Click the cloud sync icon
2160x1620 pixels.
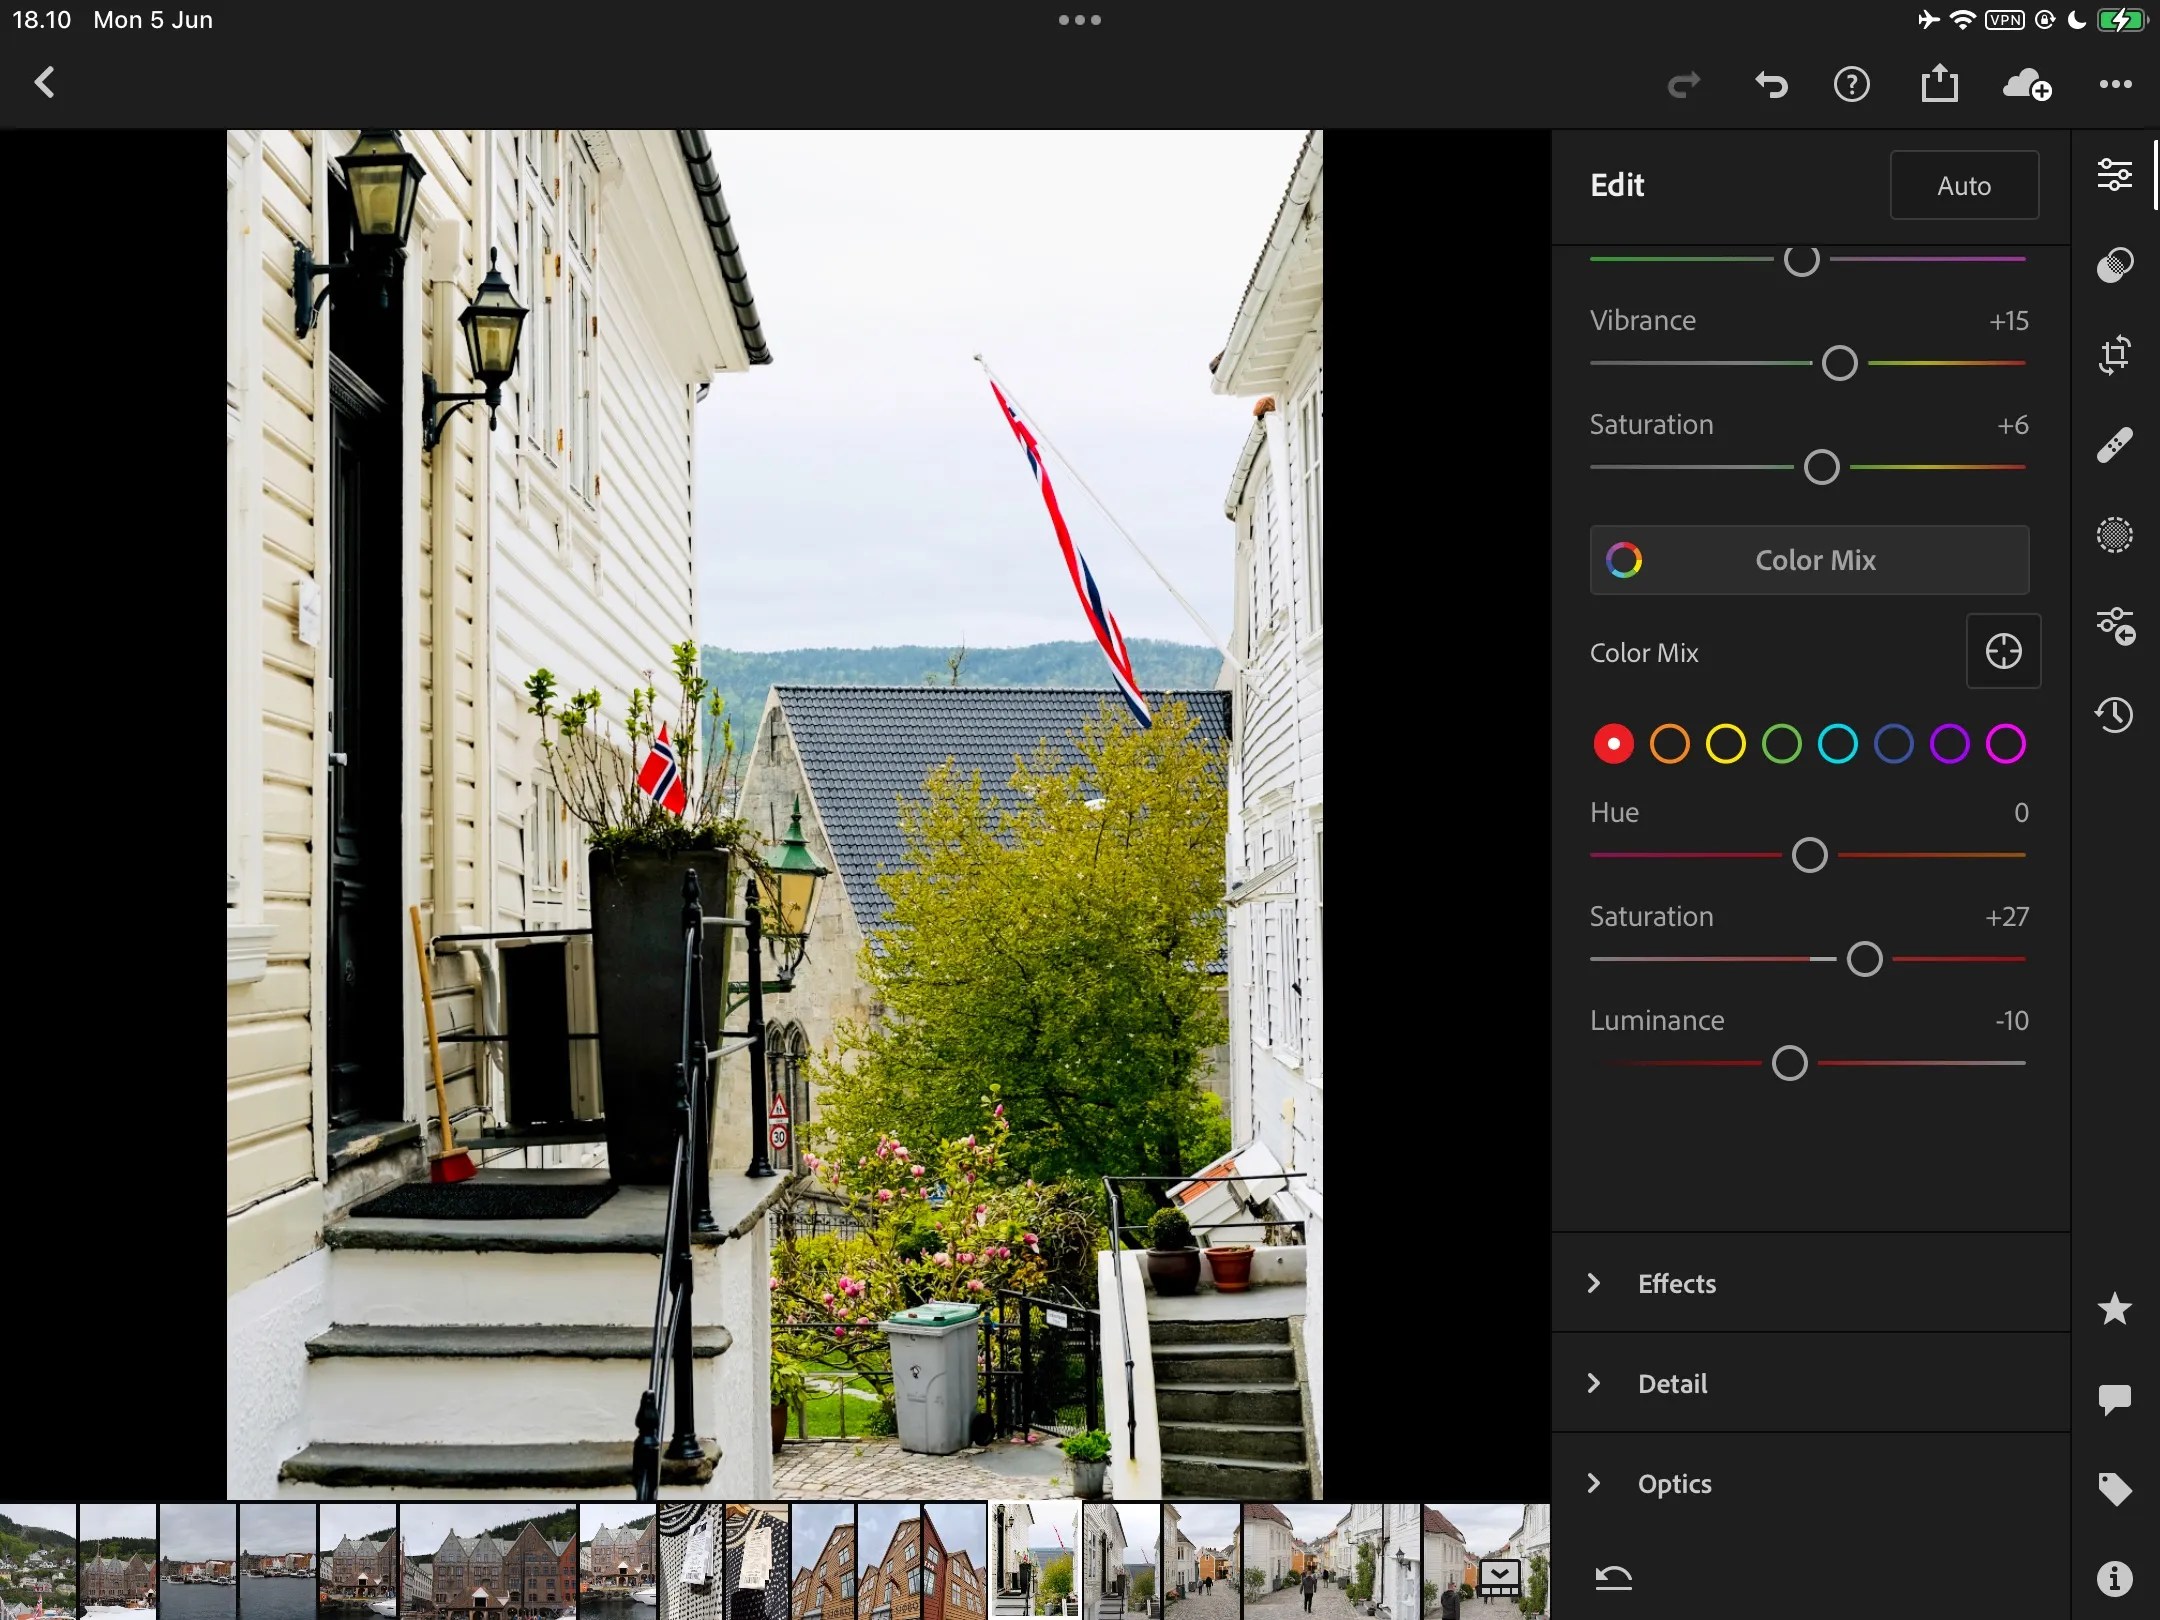coord(2025,85)
